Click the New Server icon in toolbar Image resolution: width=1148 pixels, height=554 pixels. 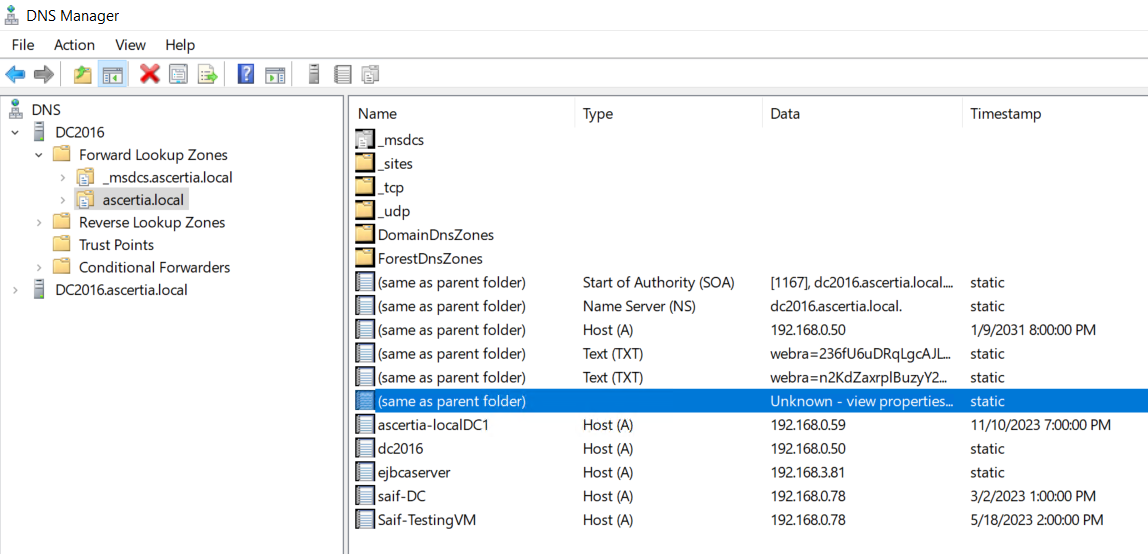(313, 74)
